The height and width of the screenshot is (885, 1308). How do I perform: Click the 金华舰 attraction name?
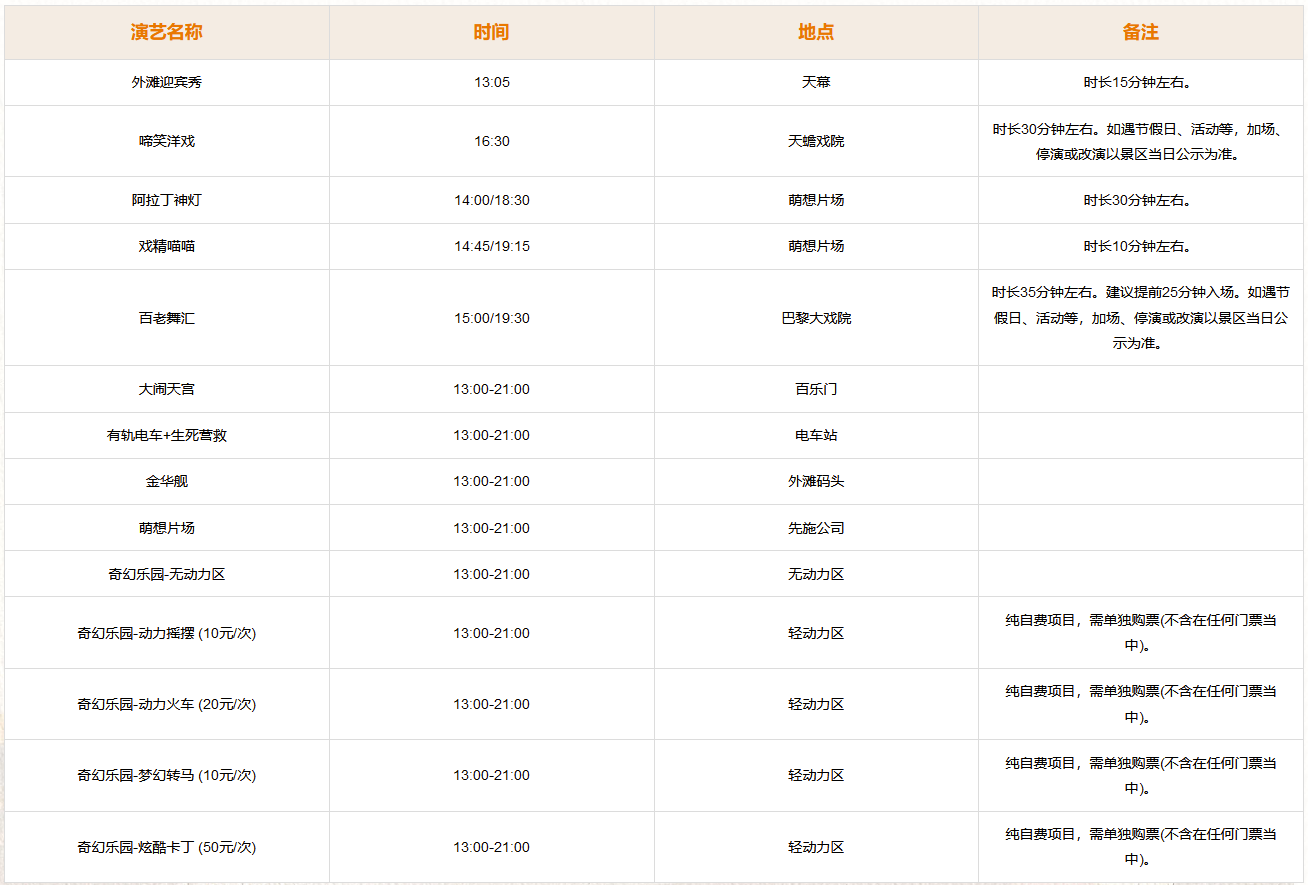pos(166,481)
